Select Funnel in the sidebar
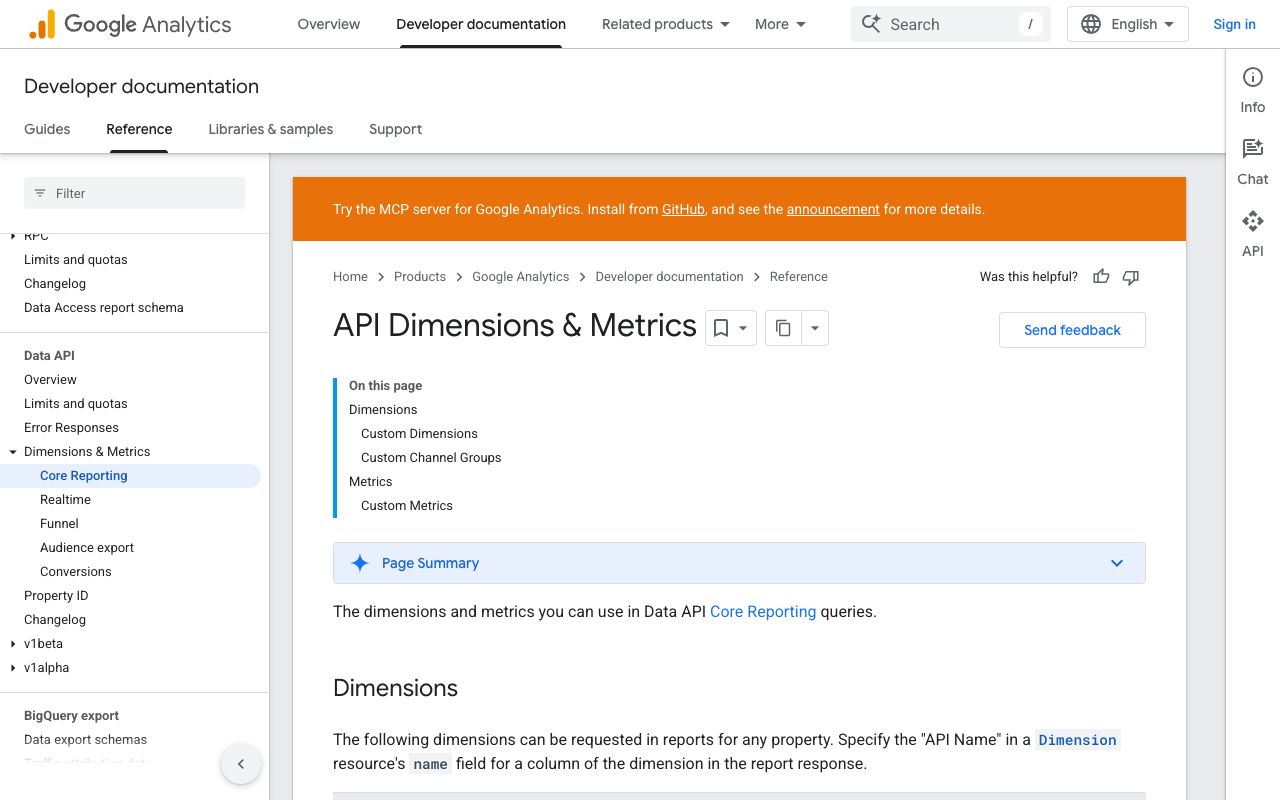Viewport: 1280px width, 800px height. (59, 524)
